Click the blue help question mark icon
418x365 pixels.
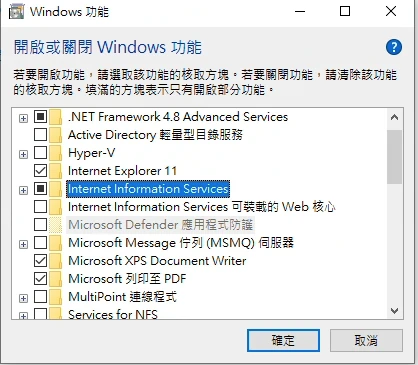[x=394, y=47]
